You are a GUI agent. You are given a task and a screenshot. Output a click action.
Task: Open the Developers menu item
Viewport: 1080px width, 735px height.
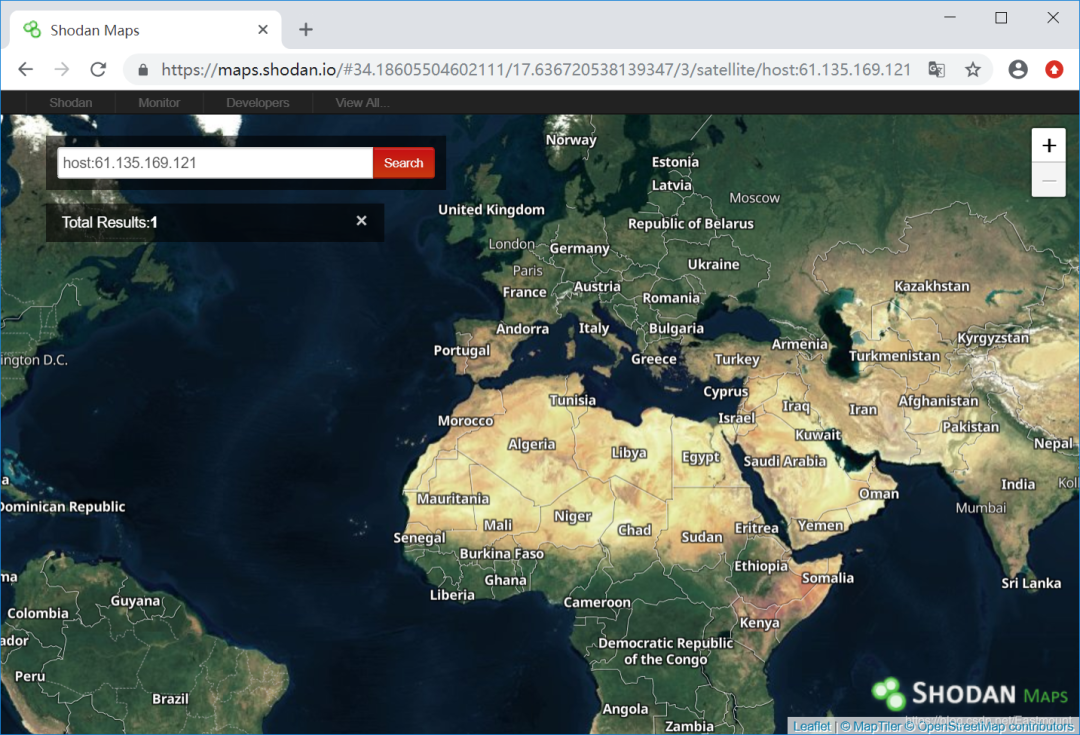point(258,103)
